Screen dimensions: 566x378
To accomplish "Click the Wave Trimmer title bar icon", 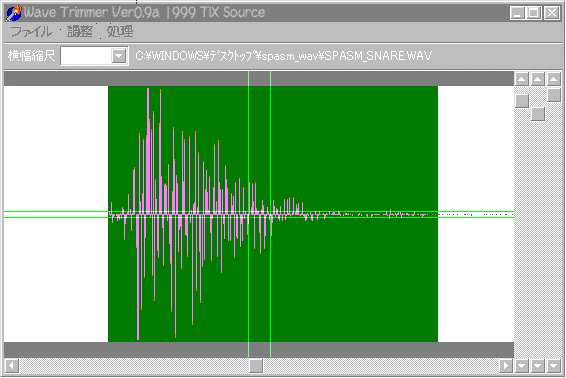I will coord(13,13).
